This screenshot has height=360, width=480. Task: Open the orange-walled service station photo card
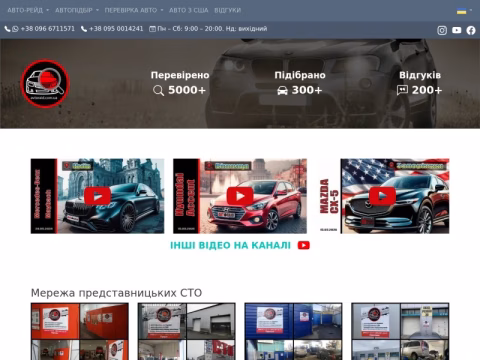point(80,331)
